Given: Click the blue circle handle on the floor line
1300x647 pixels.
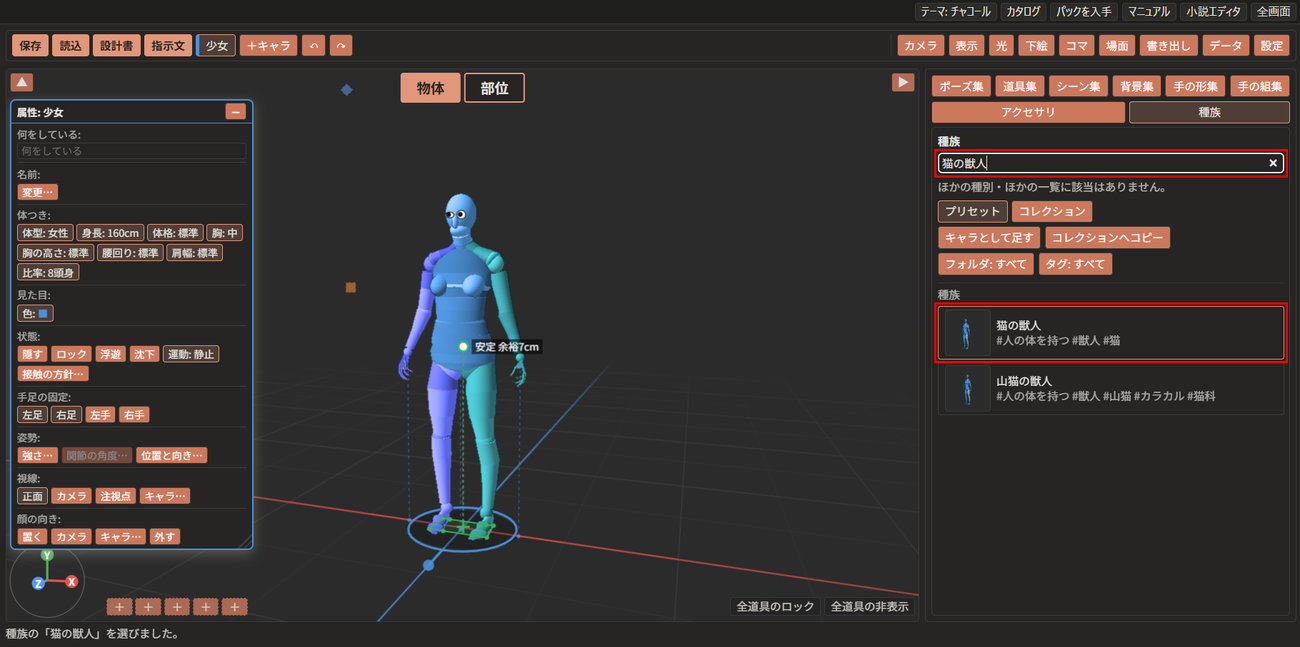Looking at the screenshot, I should [x=429, y=565].
